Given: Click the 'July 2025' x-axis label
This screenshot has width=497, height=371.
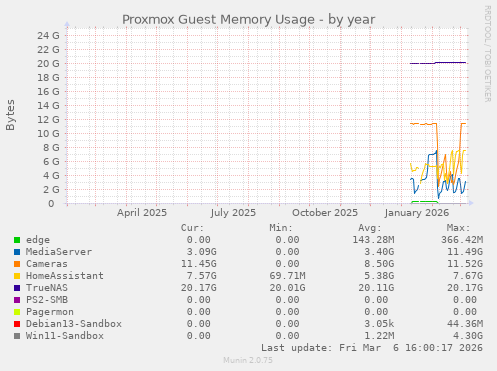Looking at the screenshot, I should click(x=233, y=213).
